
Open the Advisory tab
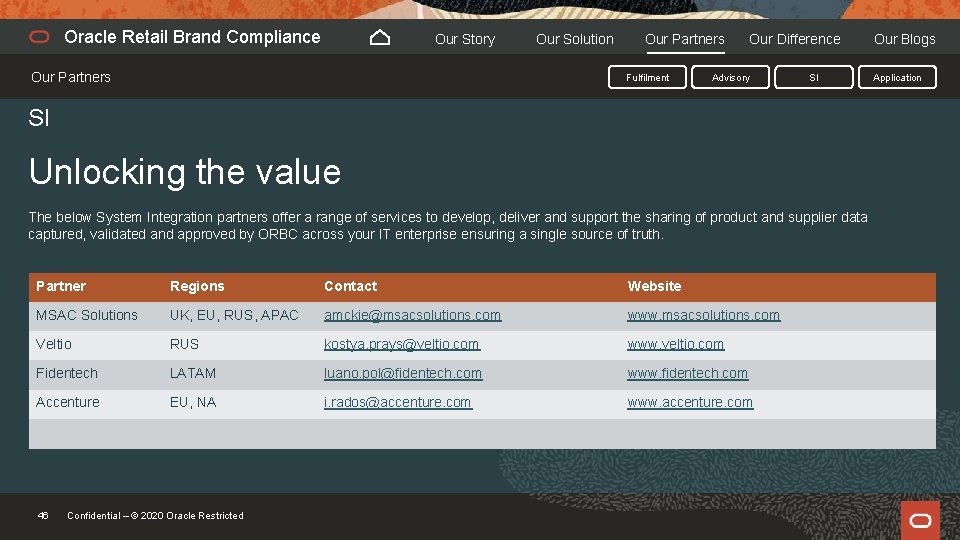pyautogui.click(x=731, y=77)
